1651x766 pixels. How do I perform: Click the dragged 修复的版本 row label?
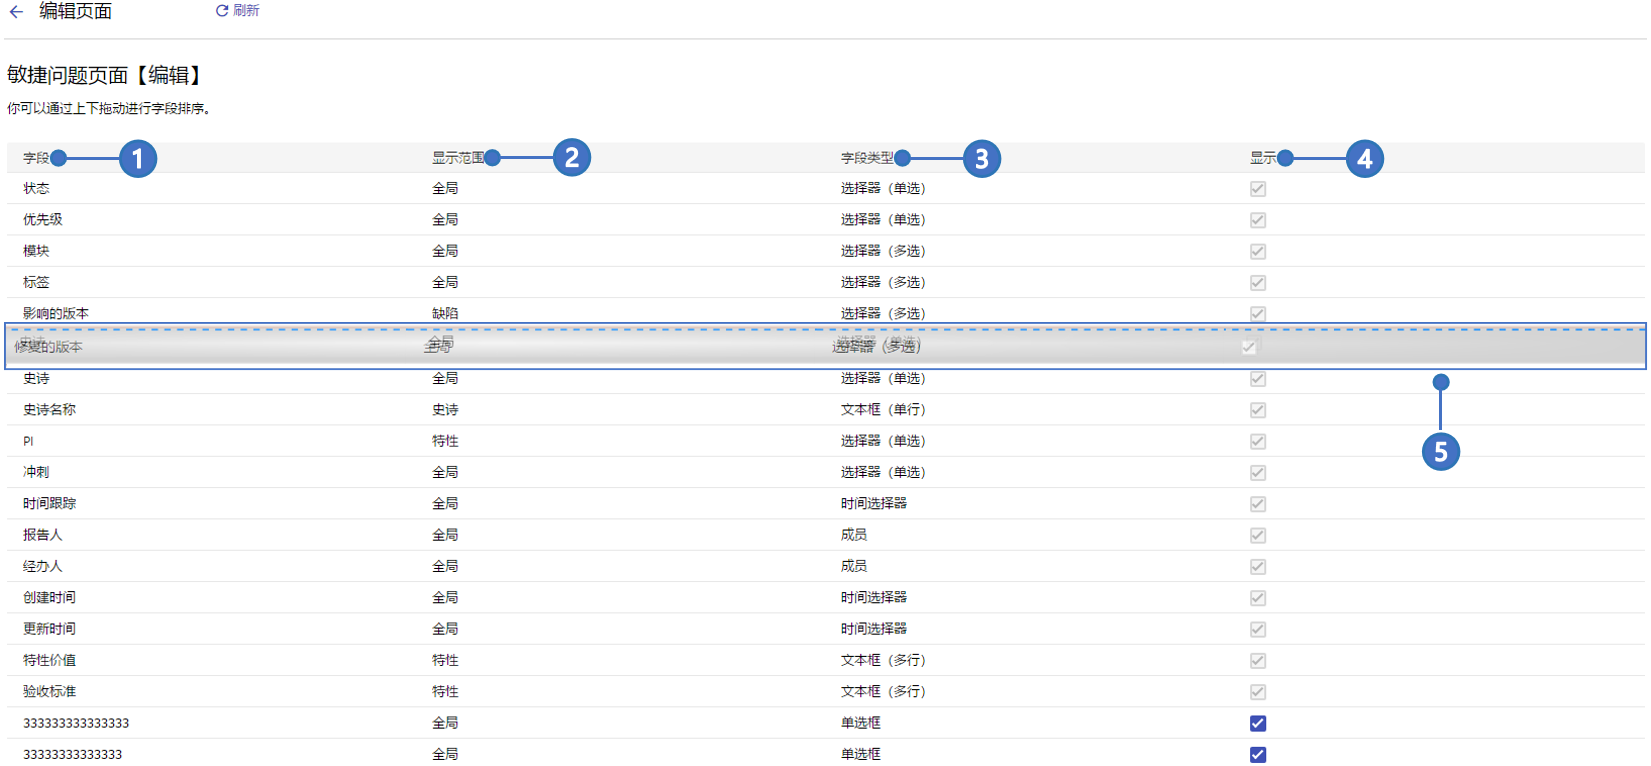[49, 347]
